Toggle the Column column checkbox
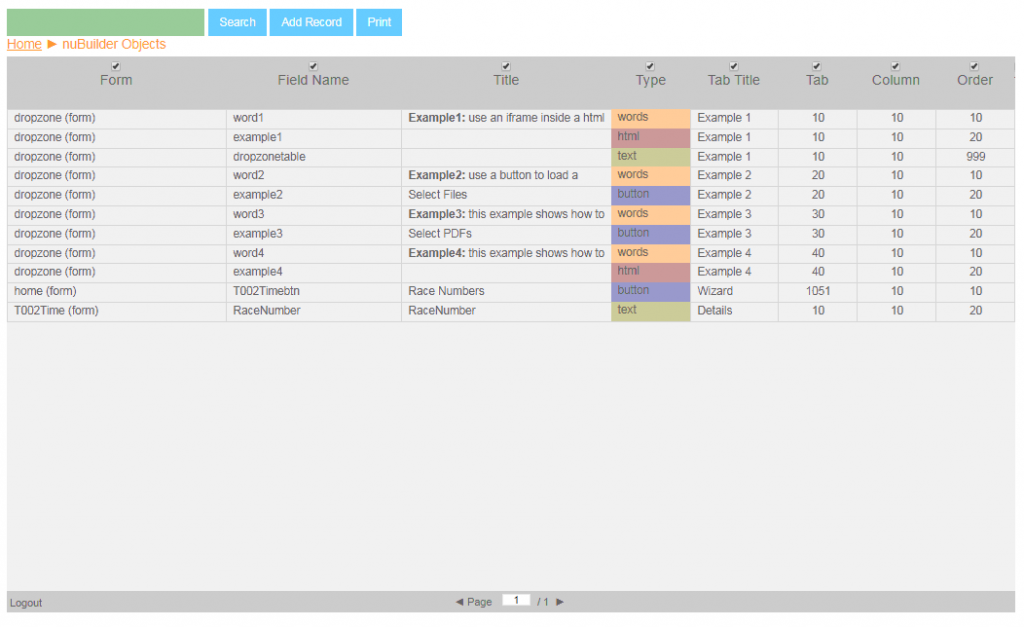The image size is (1024, 627). (895, 66)
